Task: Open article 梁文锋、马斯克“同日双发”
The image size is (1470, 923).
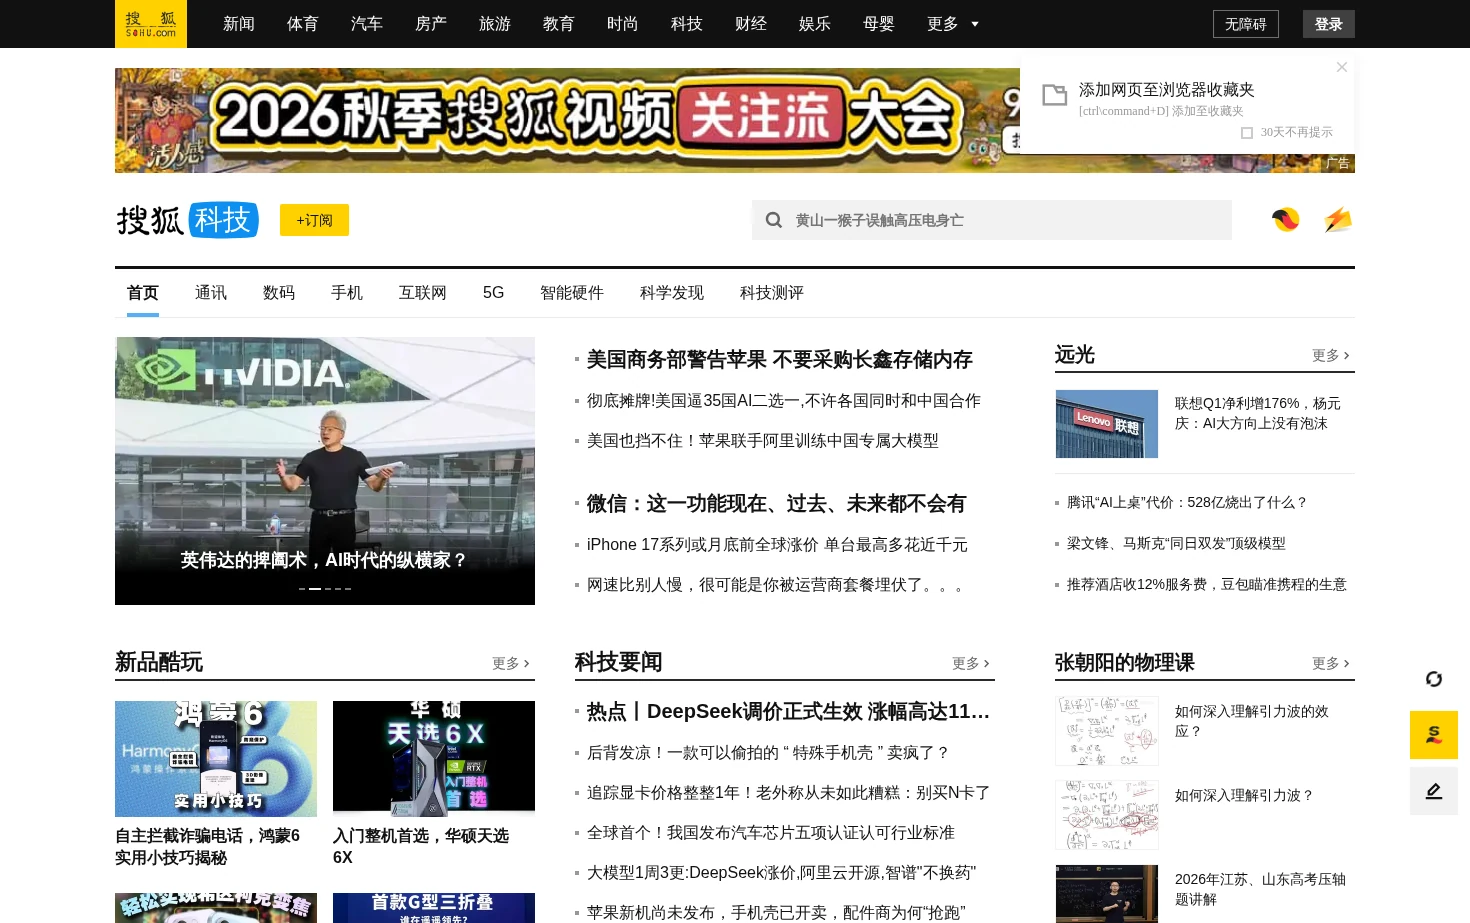Action: pyautogui.click(x=1176, y=544)
